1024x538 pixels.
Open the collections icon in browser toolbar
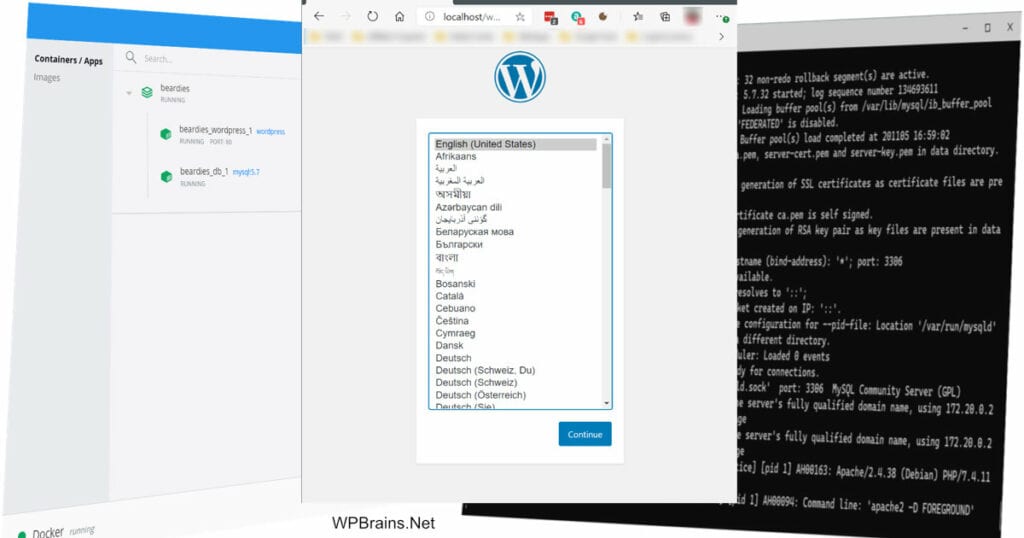coord(665,17)
